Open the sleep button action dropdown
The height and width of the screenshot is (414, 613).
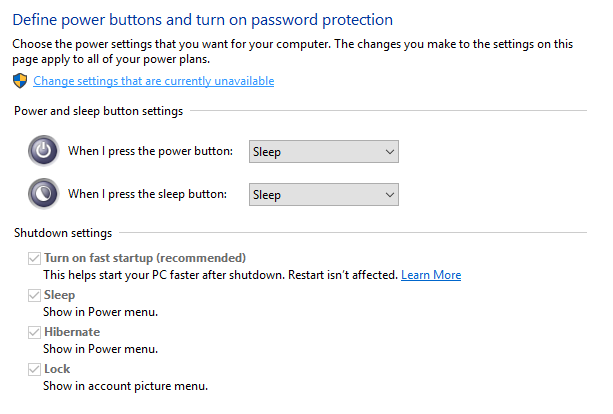pos(323,195)
